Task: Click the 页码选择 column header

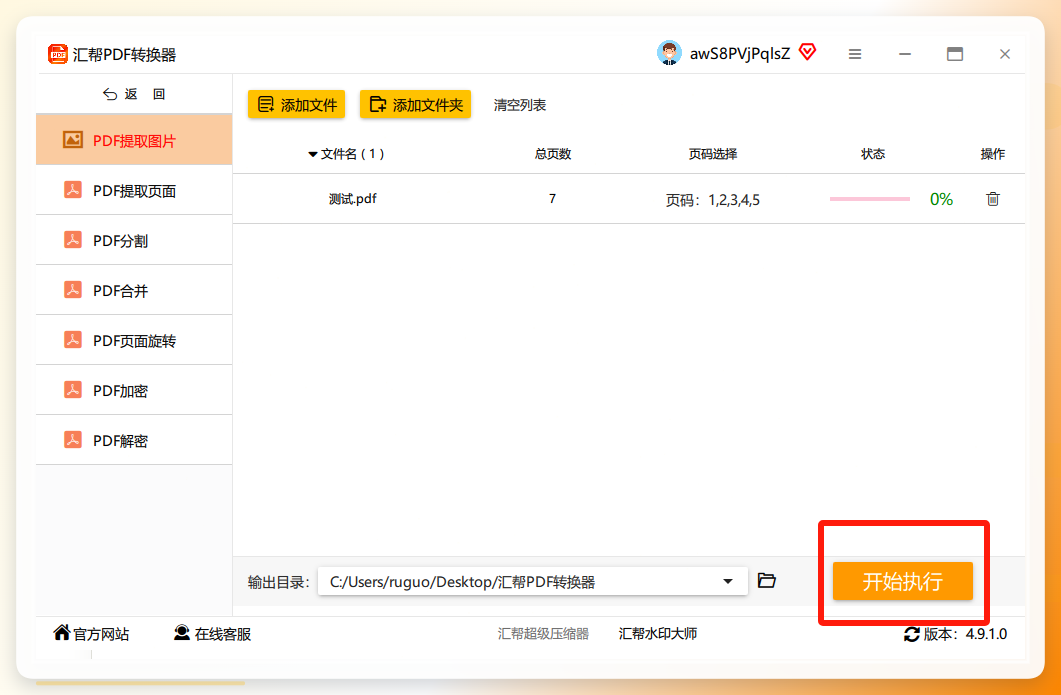Action: [713, 154]
